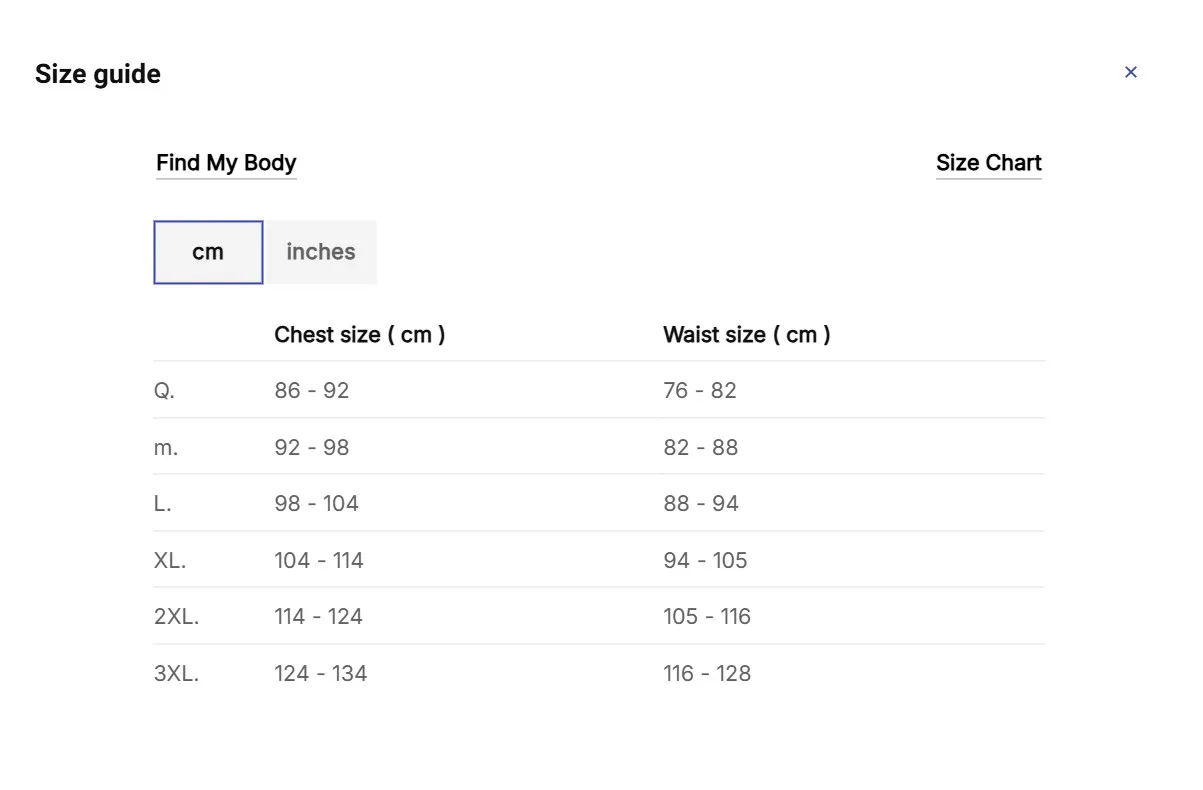1203x790 pixels.
Task: Click chest value 86 - 92
Action: tap(312, 390)
